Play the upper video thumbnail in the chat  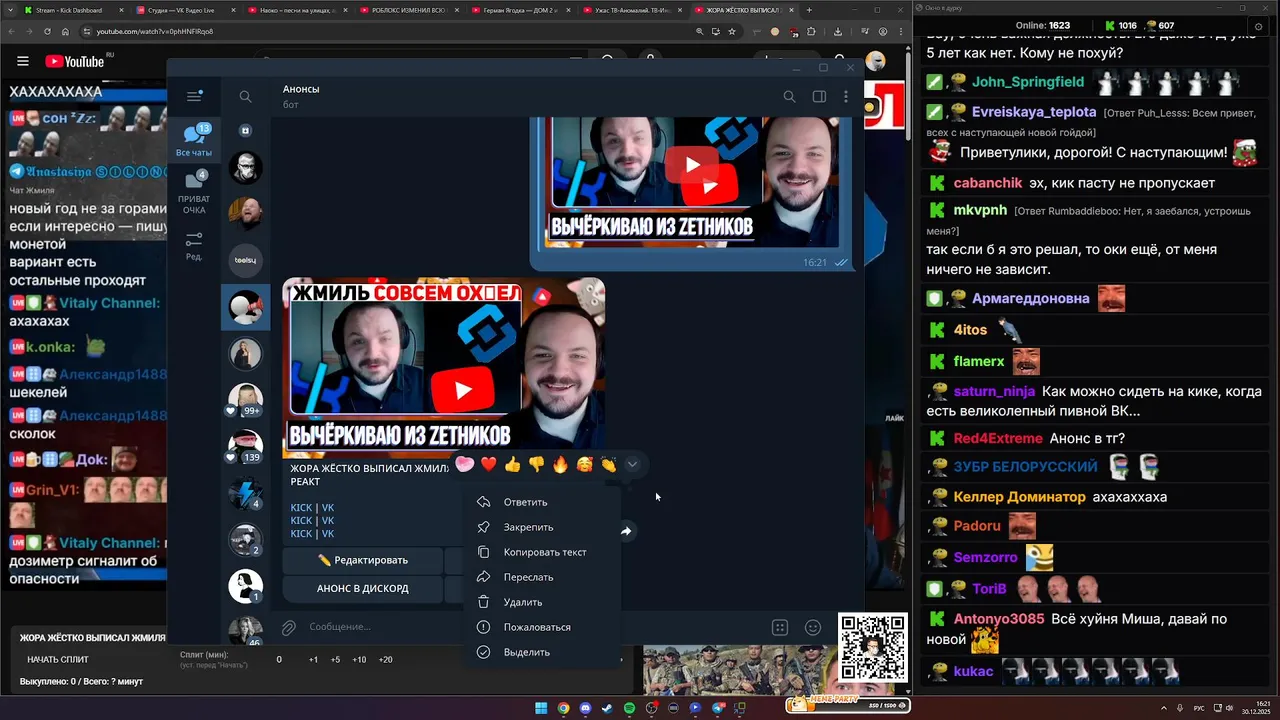tap(692, 165)
